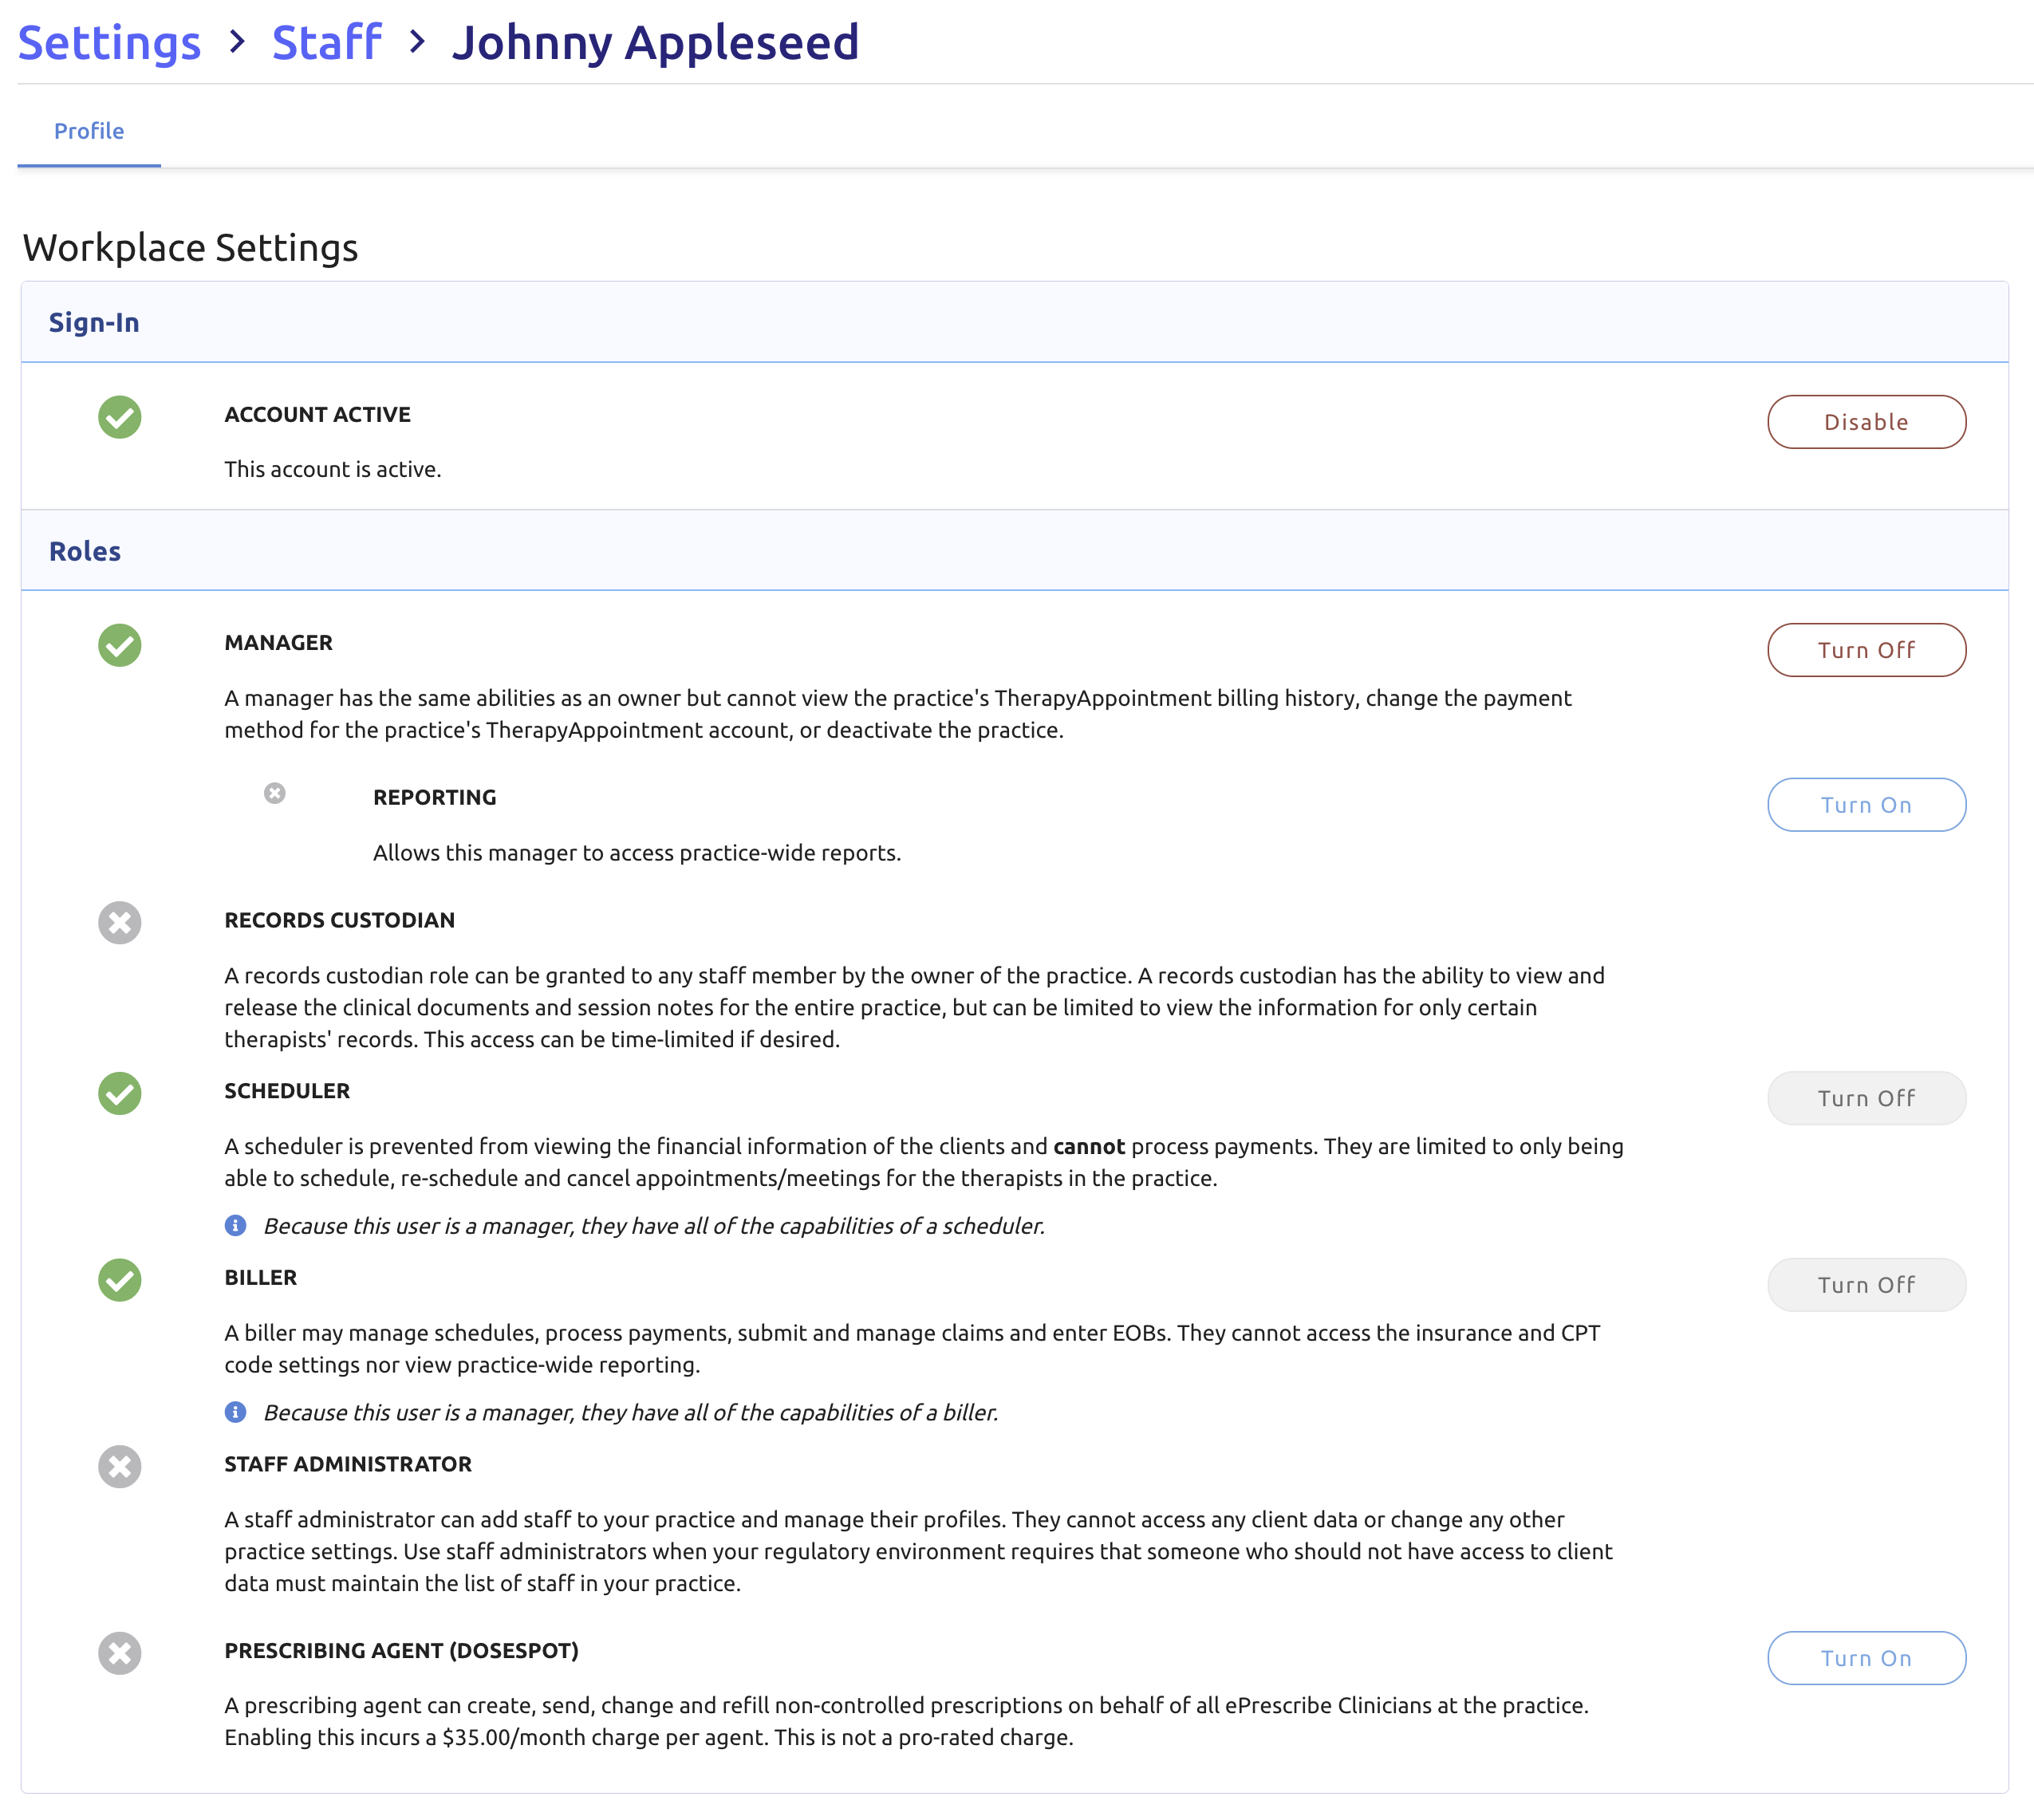
Task: Click small gray X icon beside Reporting
Action: [x=274, y=793]
